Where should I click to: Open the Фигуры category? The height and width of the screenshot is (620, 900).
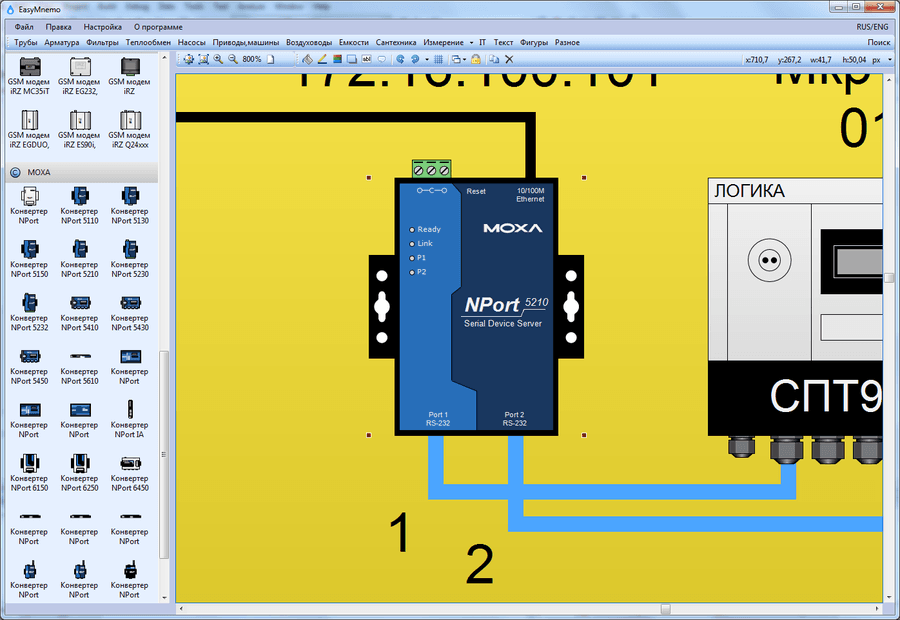[x=534, y=42]
